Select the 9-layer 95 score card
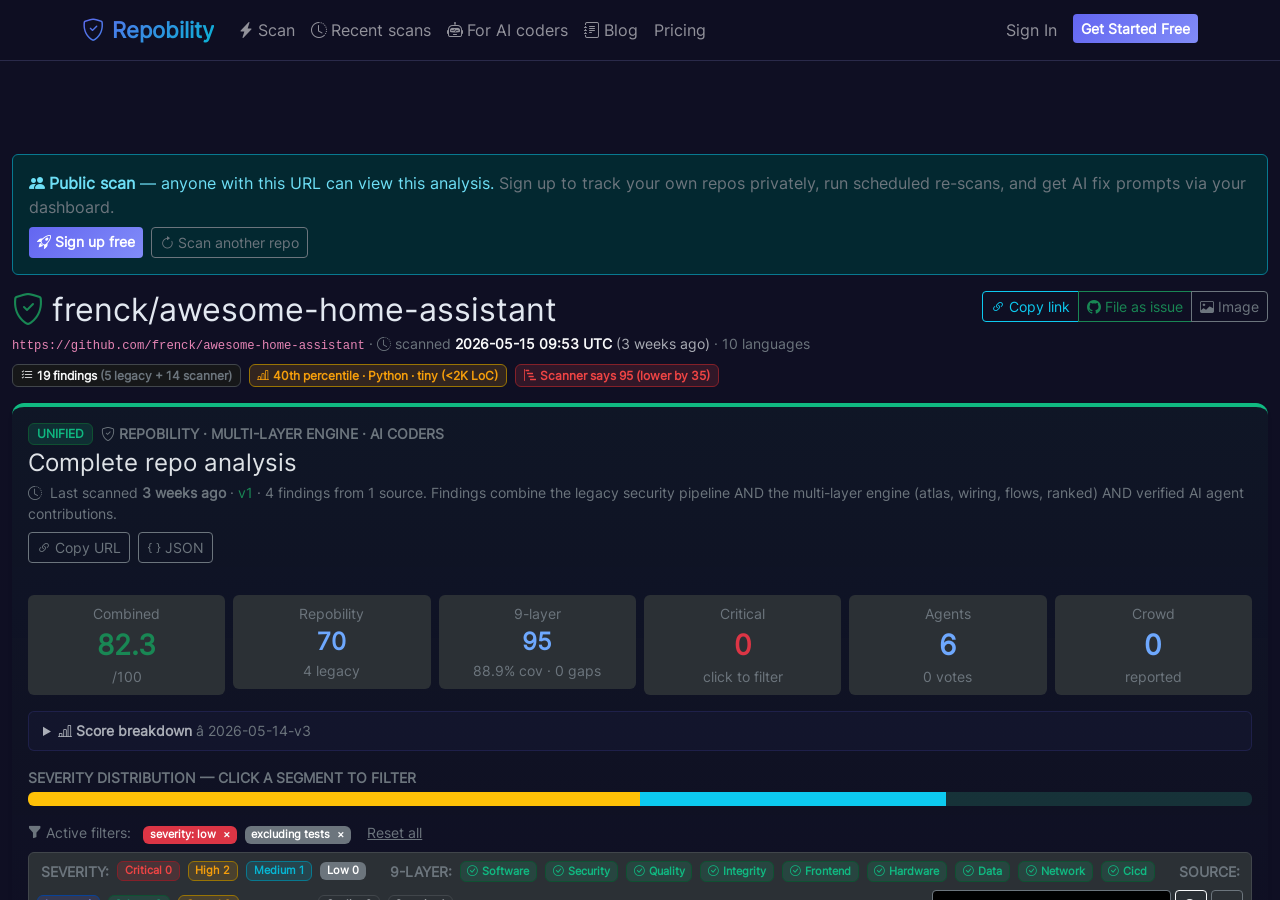Viewport: 1280px width, 900px height. [537, 642]
